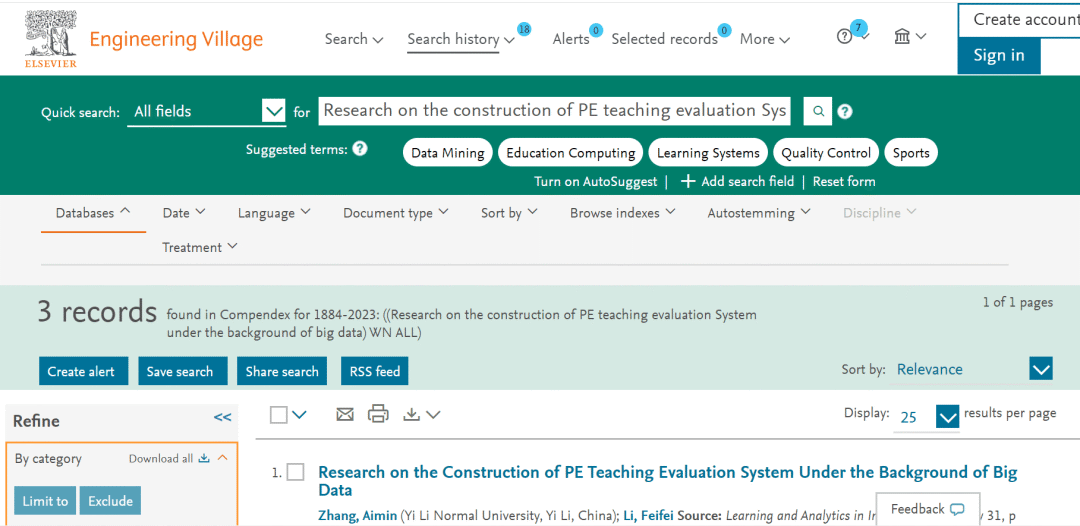Screen dimensions: 1080x526
Task: Click the RSS feed button
Action: (375, 372)
